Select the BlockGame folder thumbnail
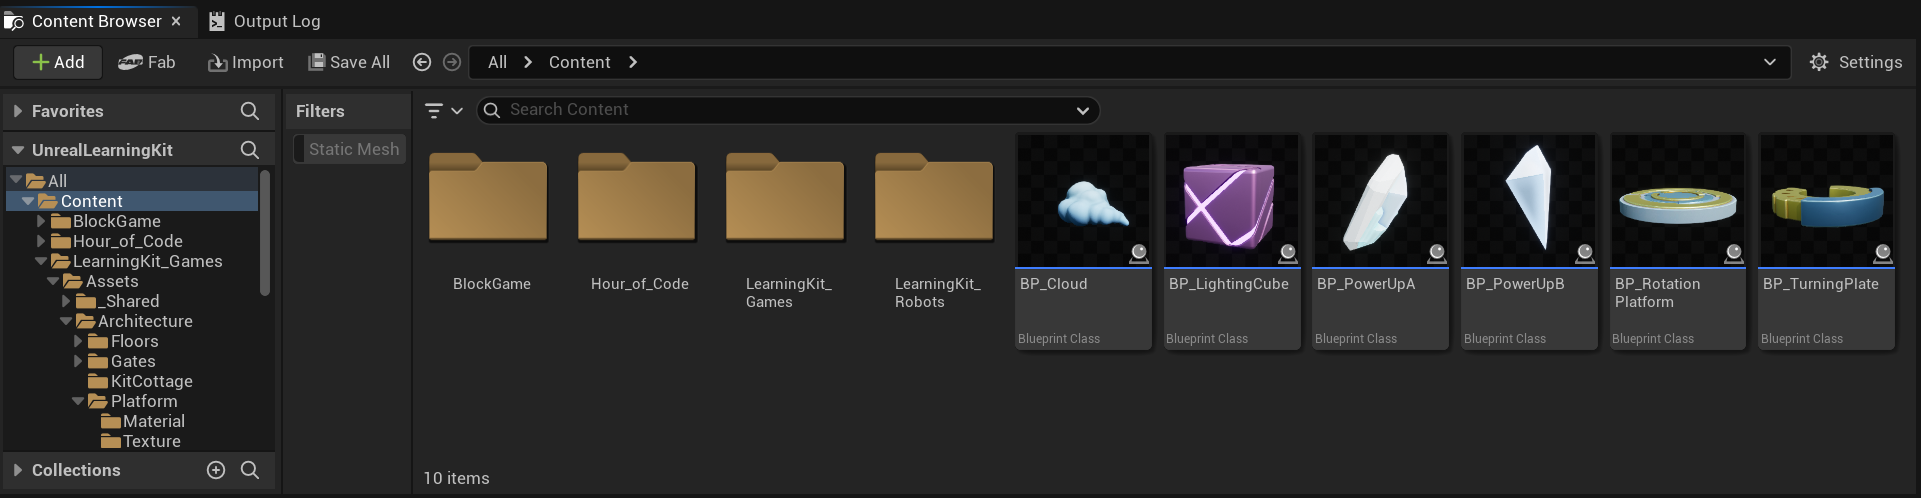The height and width of the screenshot is (498, 1921). (x=488, y=198)
